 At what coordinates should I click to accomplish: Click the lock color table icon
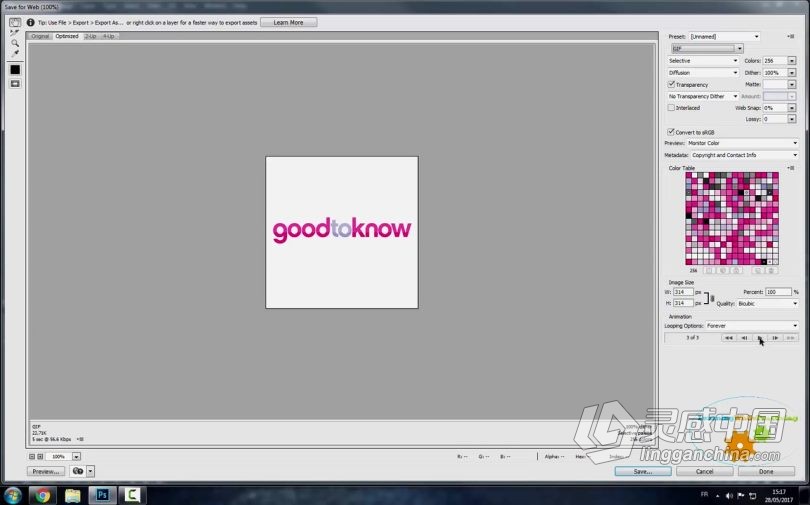tap(736, 271)
